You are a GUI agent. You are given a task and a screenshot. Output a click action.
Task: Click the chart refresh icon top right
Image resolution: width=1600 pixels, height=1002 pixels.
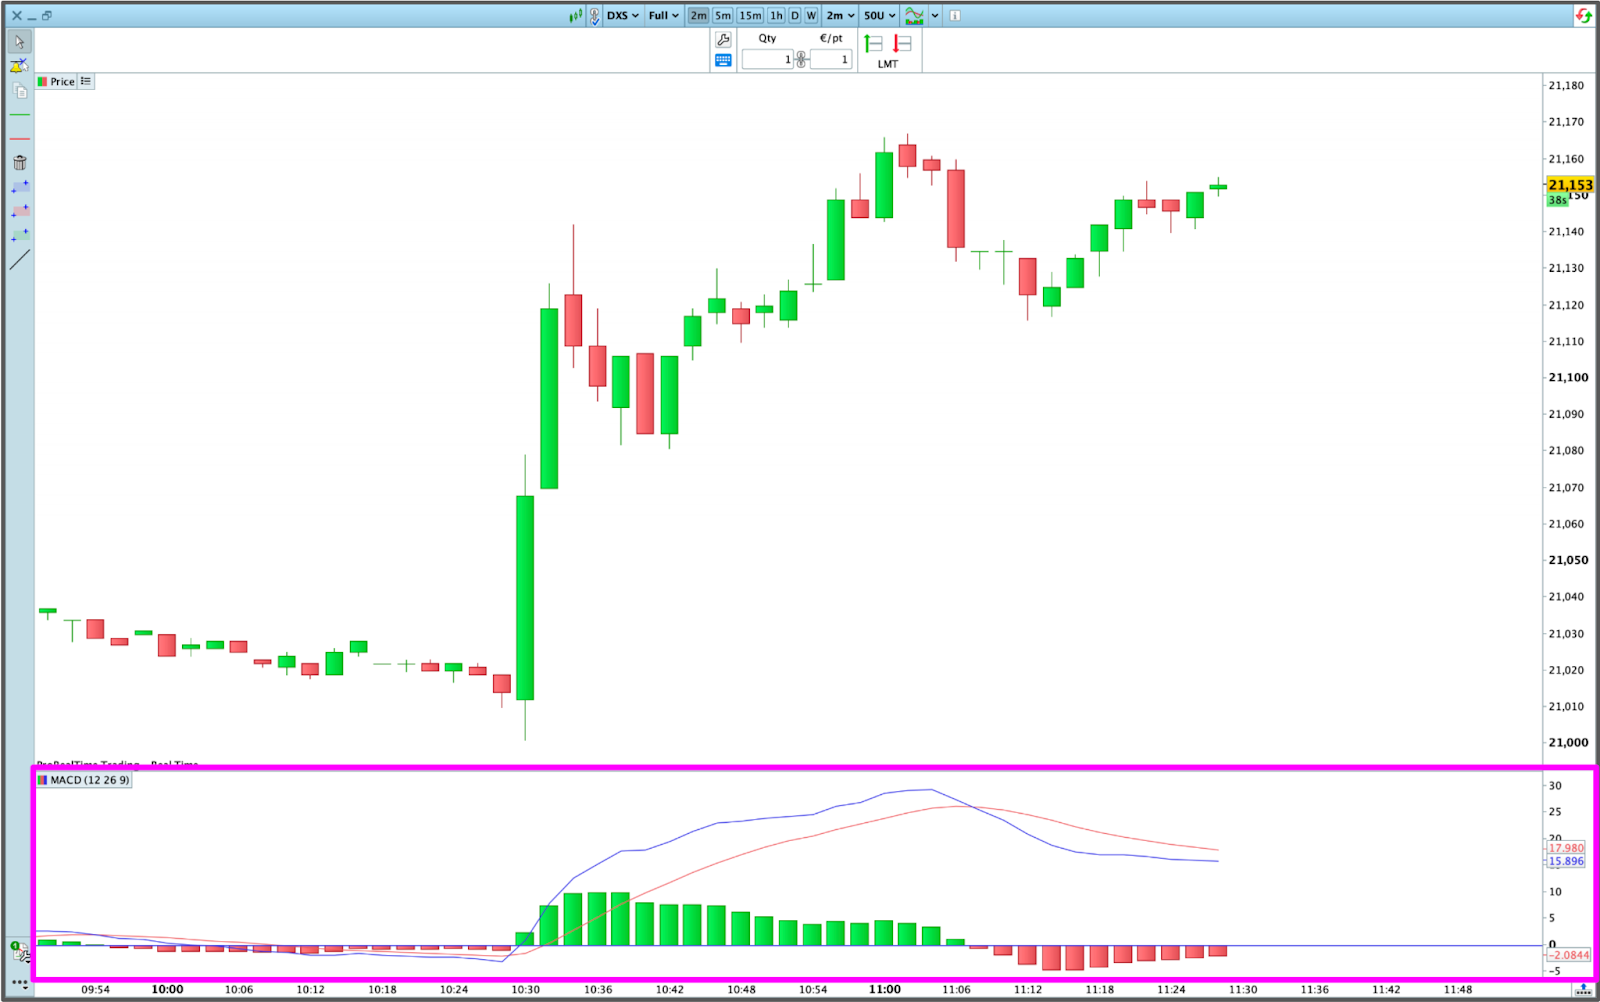pos(1584,15)
